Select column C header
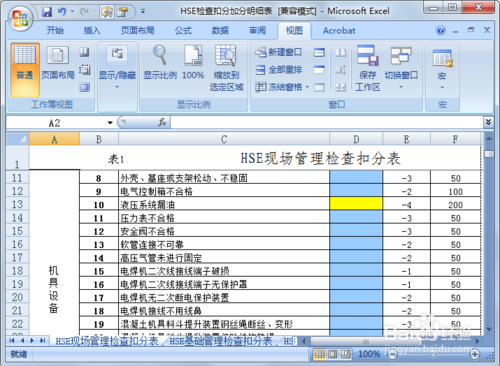Viewport: 500px width, 366px height. [224, 139]
